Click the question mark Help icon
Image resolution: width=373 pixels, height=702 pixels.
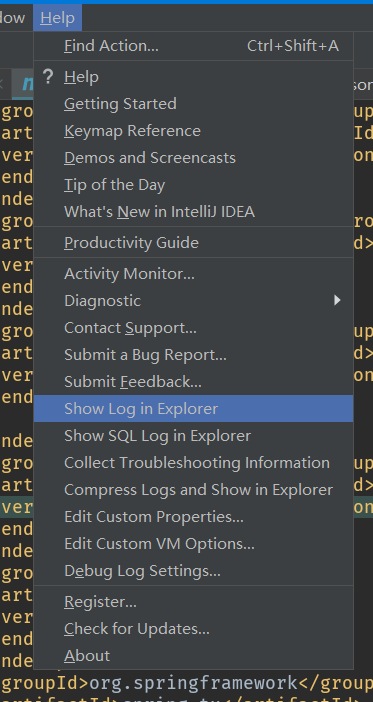point(48,77)
